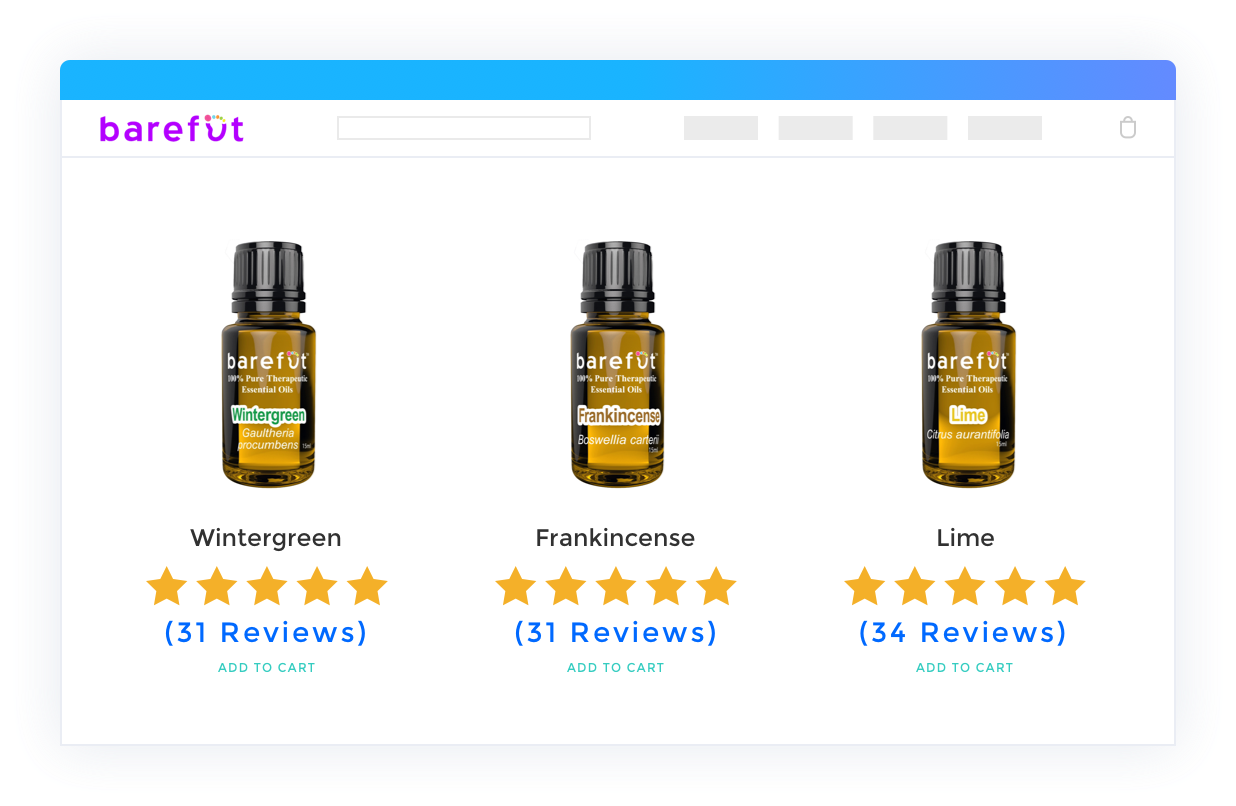
Task: Open the Wintergreen bottle image
Action: (x=268, y=365)
